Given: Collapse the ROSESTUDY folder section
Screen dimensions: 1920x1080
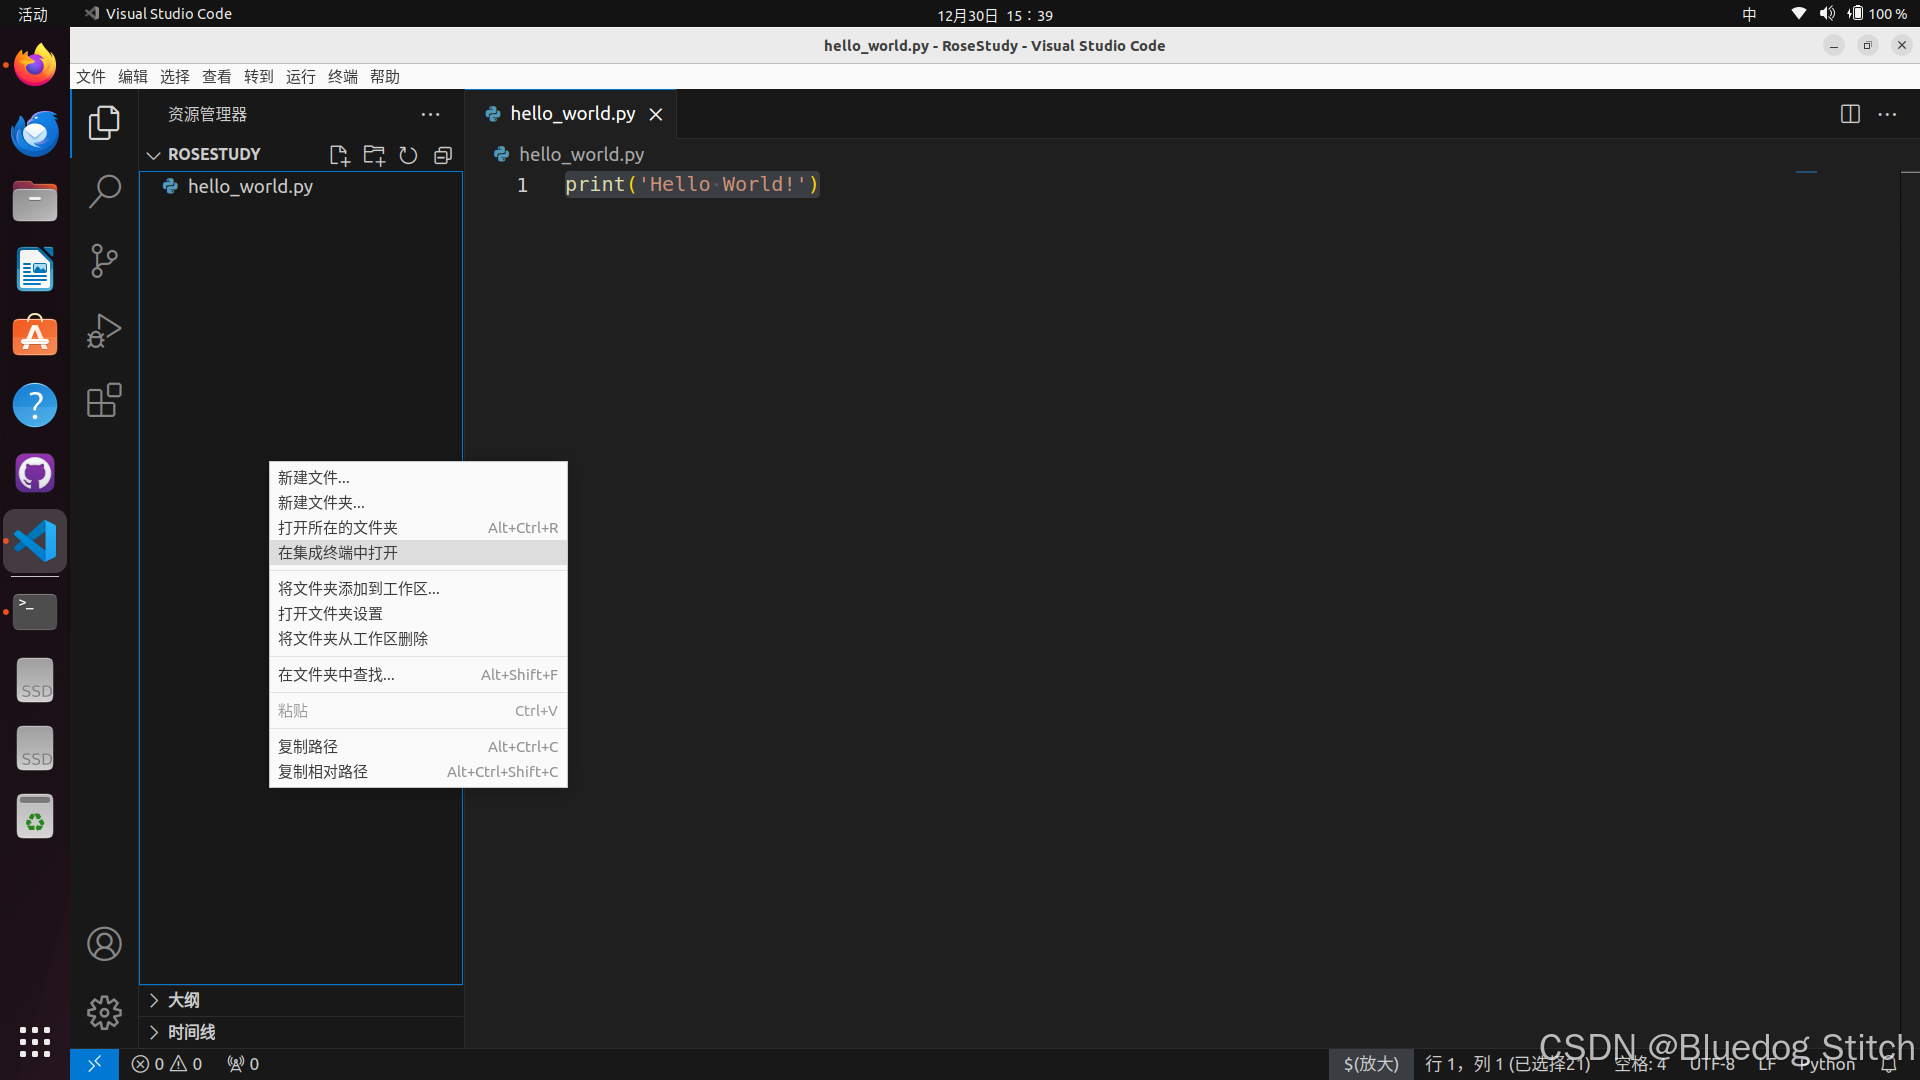Looking at the screenshot, I should coord(154,155).
